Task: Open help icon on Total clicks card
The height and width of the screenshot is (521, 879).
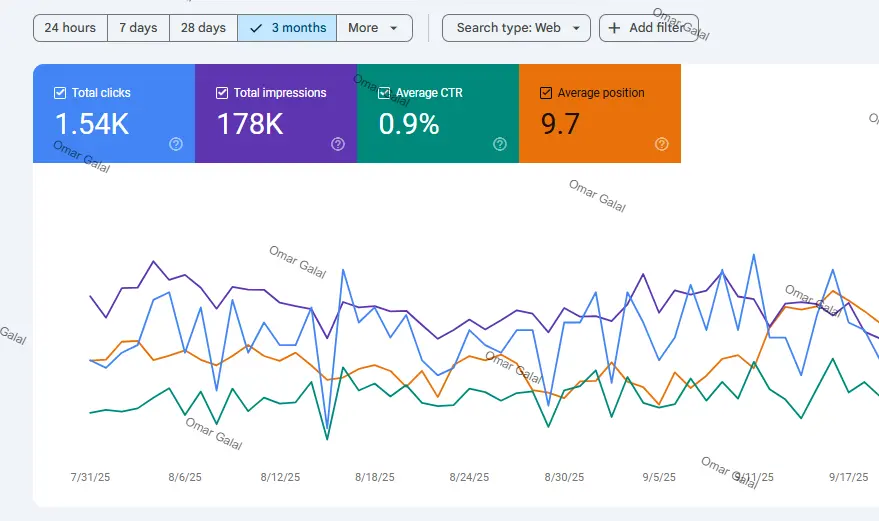Action: point(176,144)
